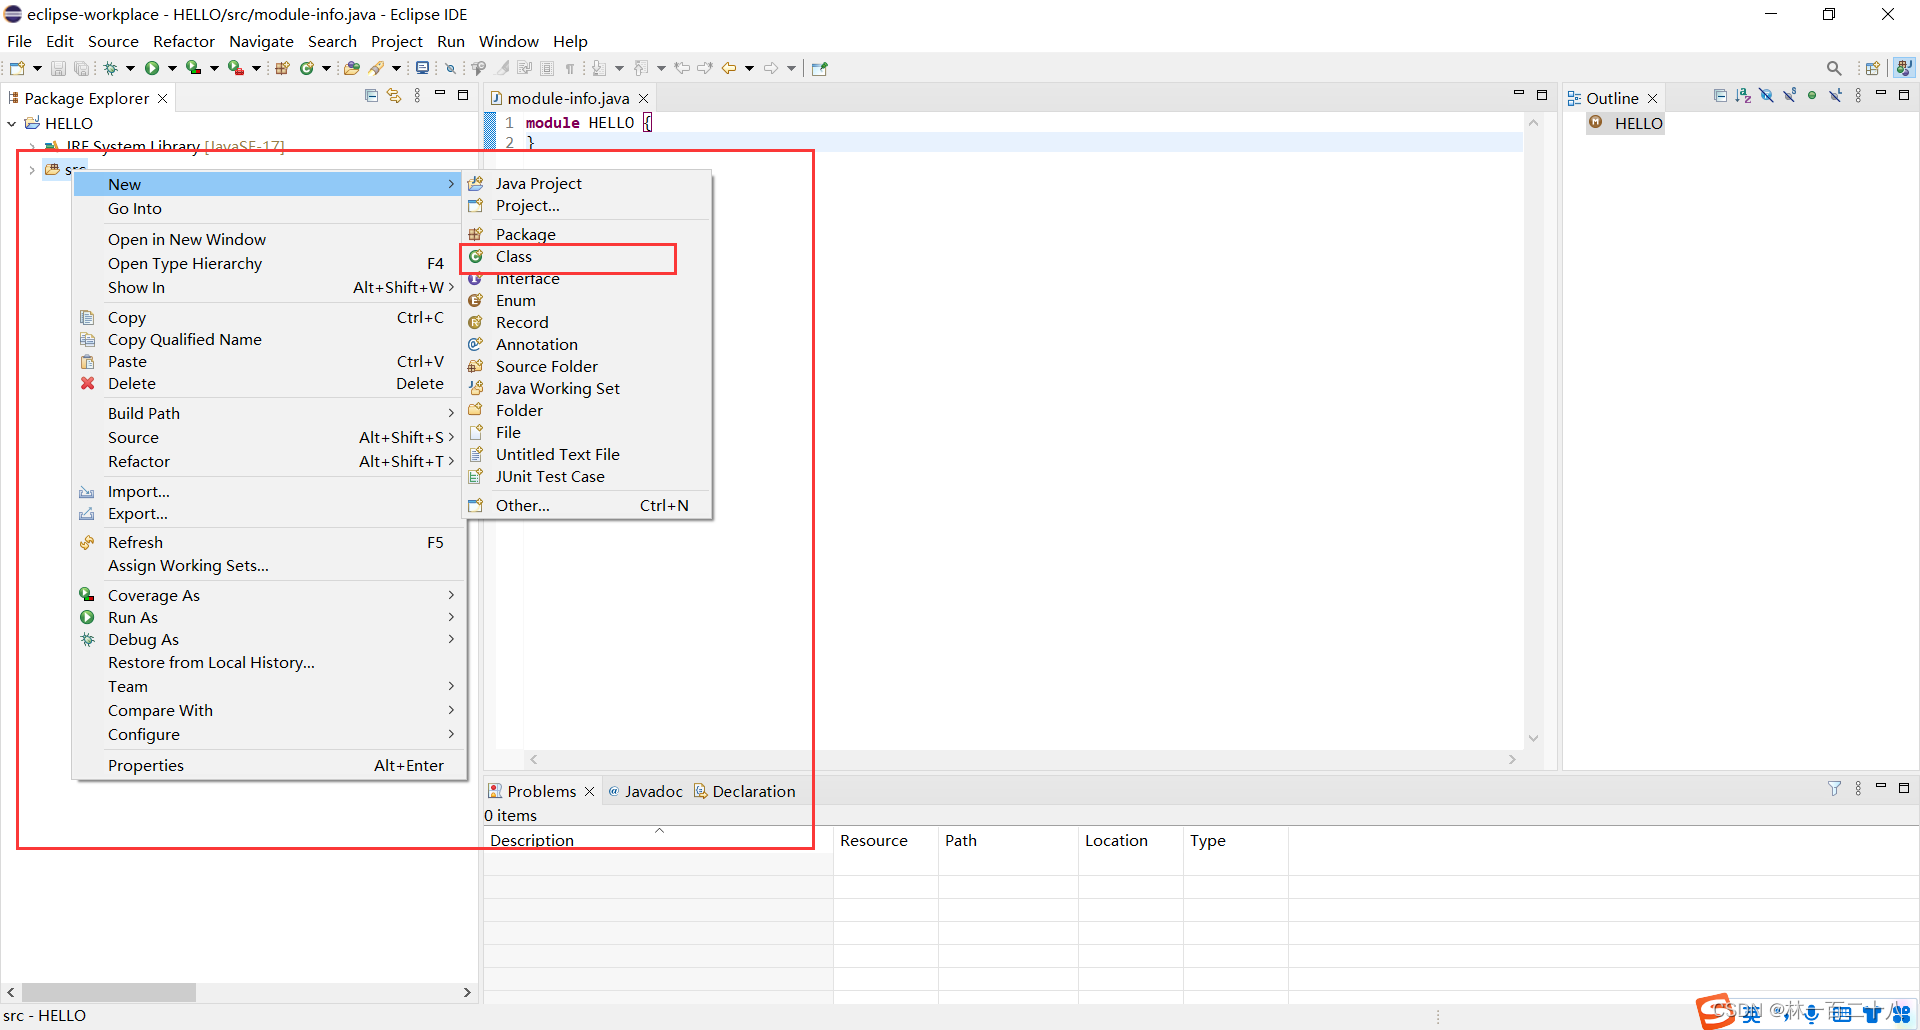Screen dimensions: 1920x1030
Task: Open Outline View Menu dots
Action: click(1858, 96)
